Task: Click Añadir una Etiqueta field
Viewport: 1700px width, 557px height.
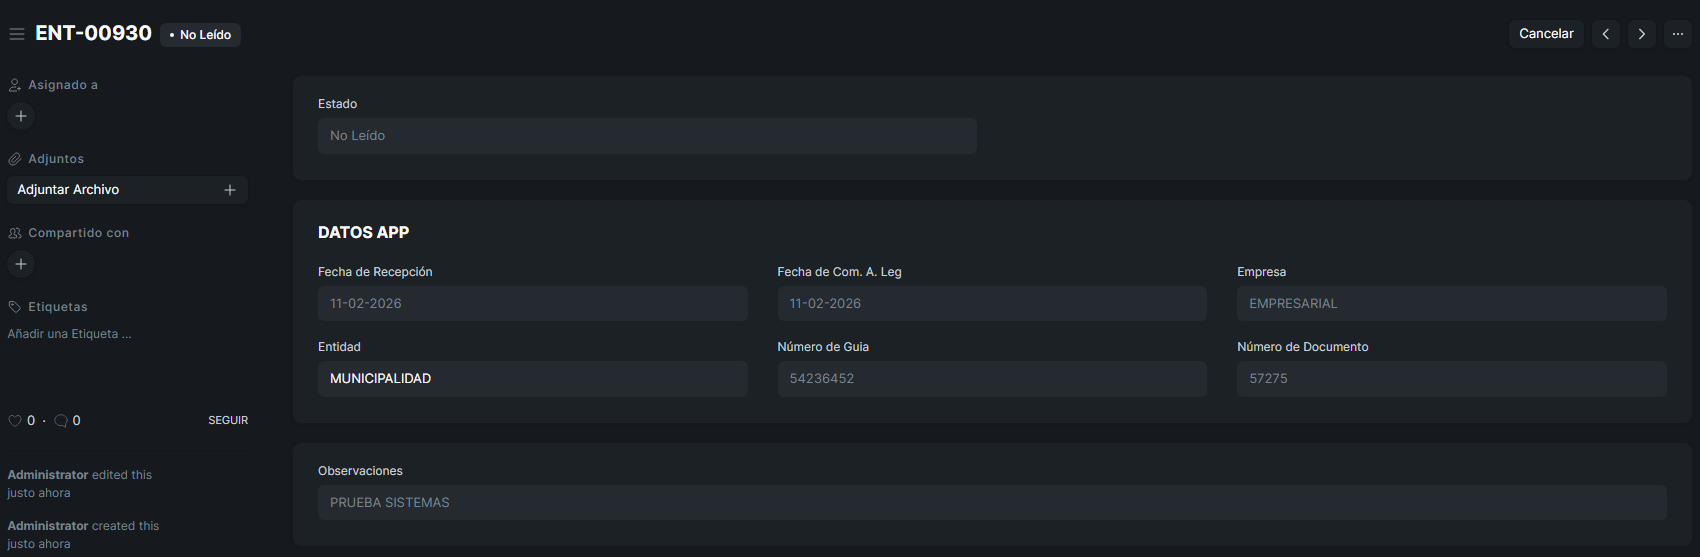Action: (70, 334)
